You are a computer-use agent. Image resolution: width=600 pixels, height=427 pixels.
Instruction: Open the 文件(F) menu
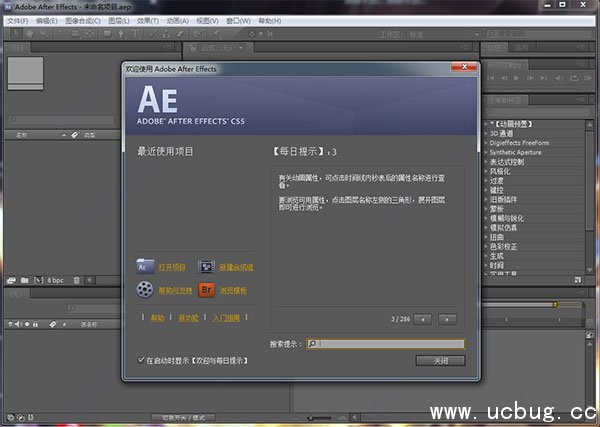[x=17, y=19]
